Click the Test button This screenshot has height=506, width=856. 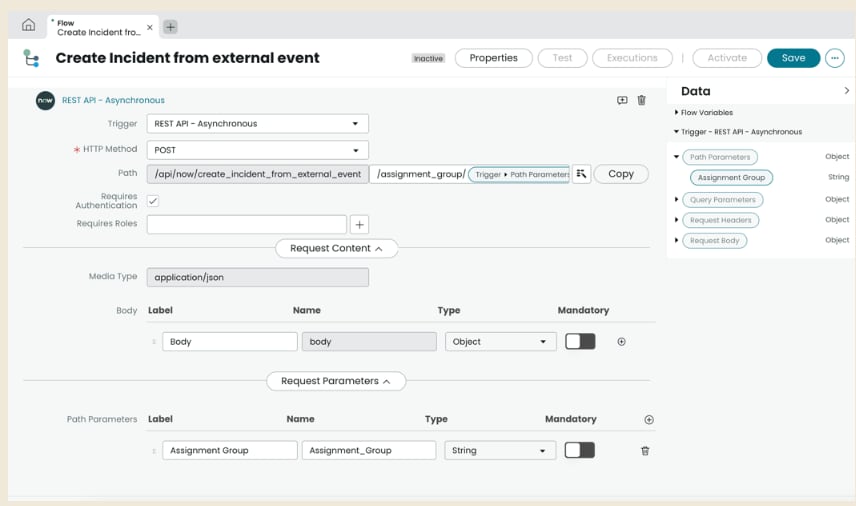562,58
